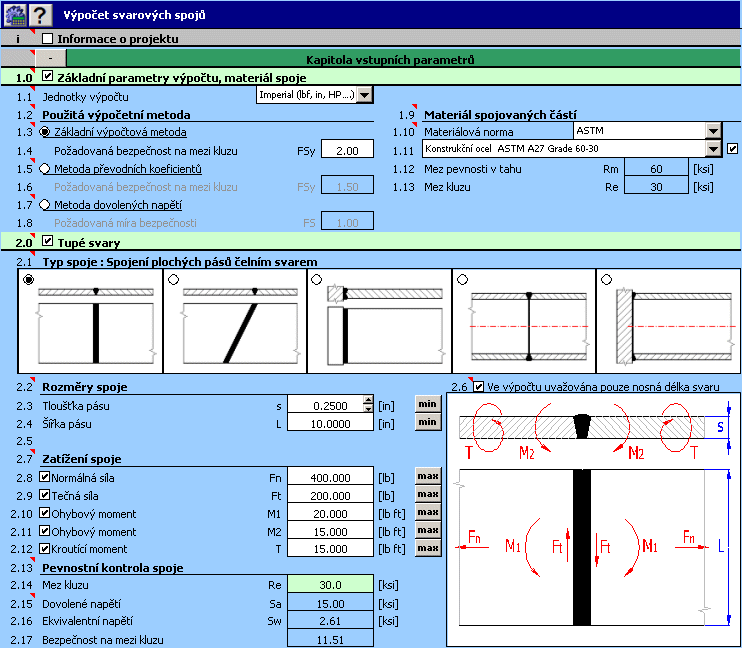Click min button for strip thickness
The width and height of the screenshot is (742, 648).
point(427,404)
